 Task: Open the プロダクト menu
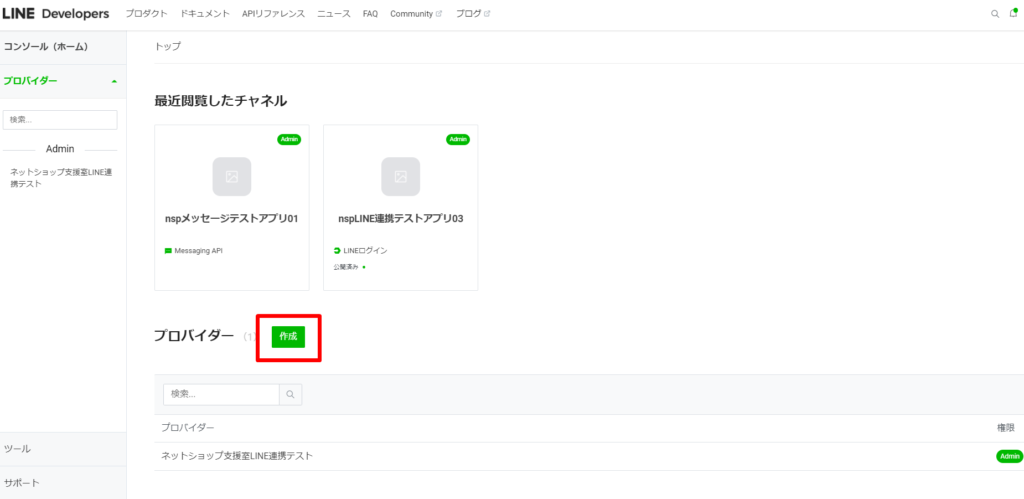tap(146, 14)
